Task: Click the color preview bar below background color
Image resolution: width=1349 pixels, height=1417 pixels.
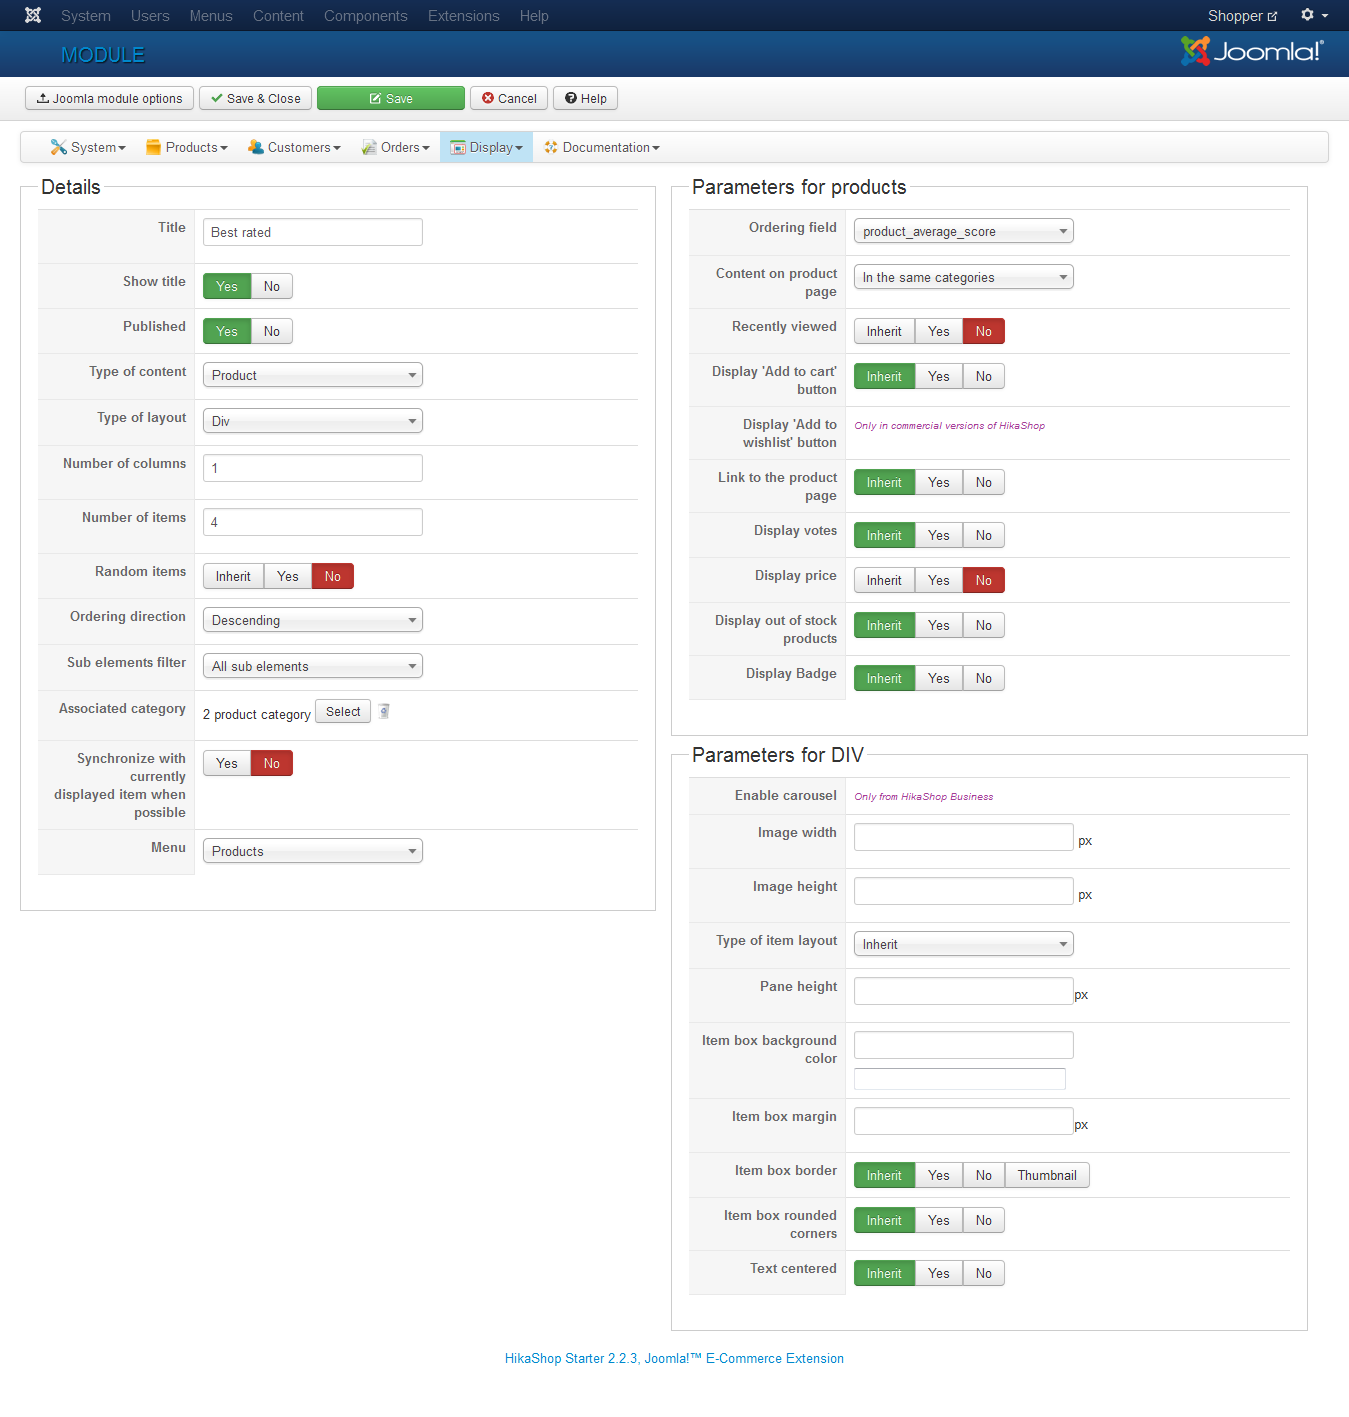Action: (x=960, y=1079)
